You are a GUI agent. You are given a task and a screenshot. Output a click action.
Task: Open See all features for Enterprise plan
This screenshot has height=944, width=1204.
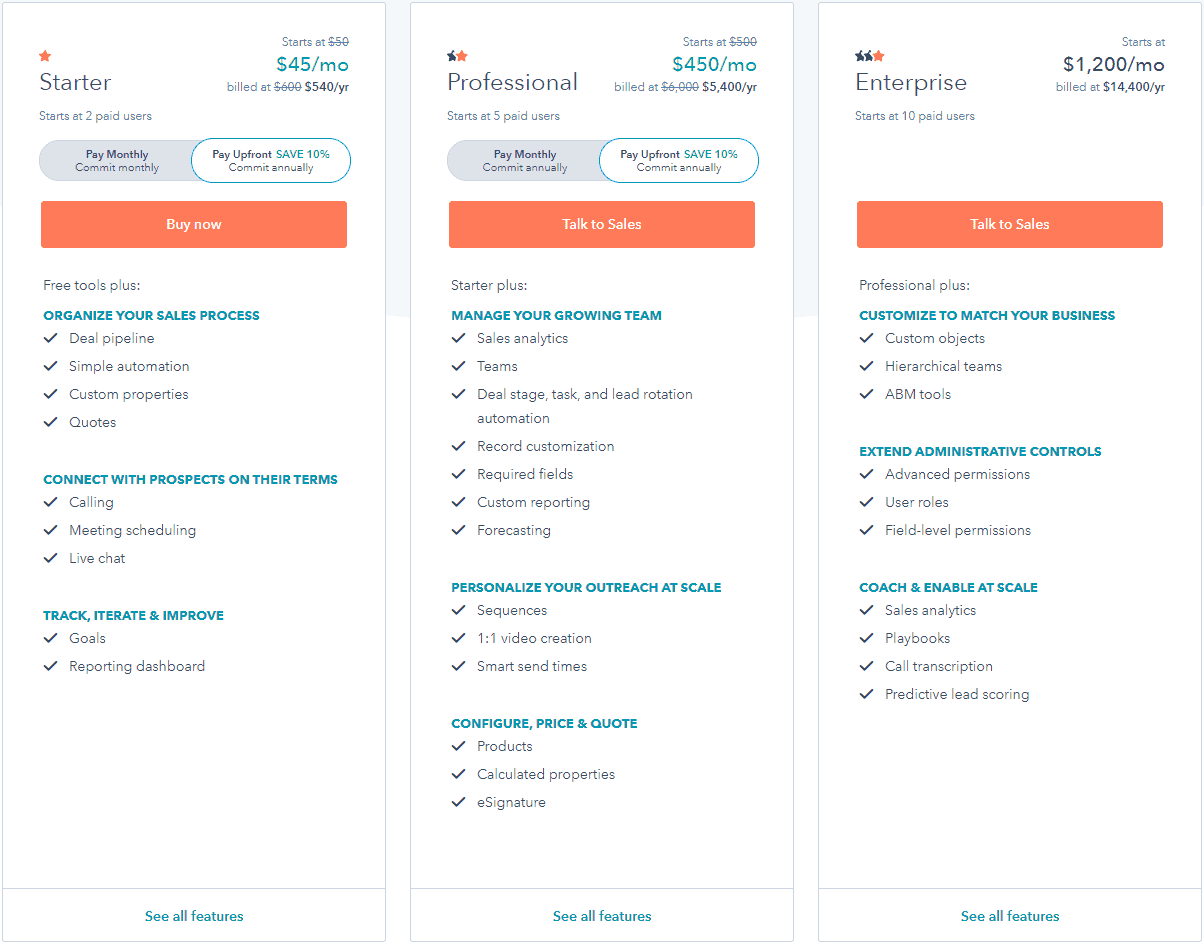[x=1009, y=916]
